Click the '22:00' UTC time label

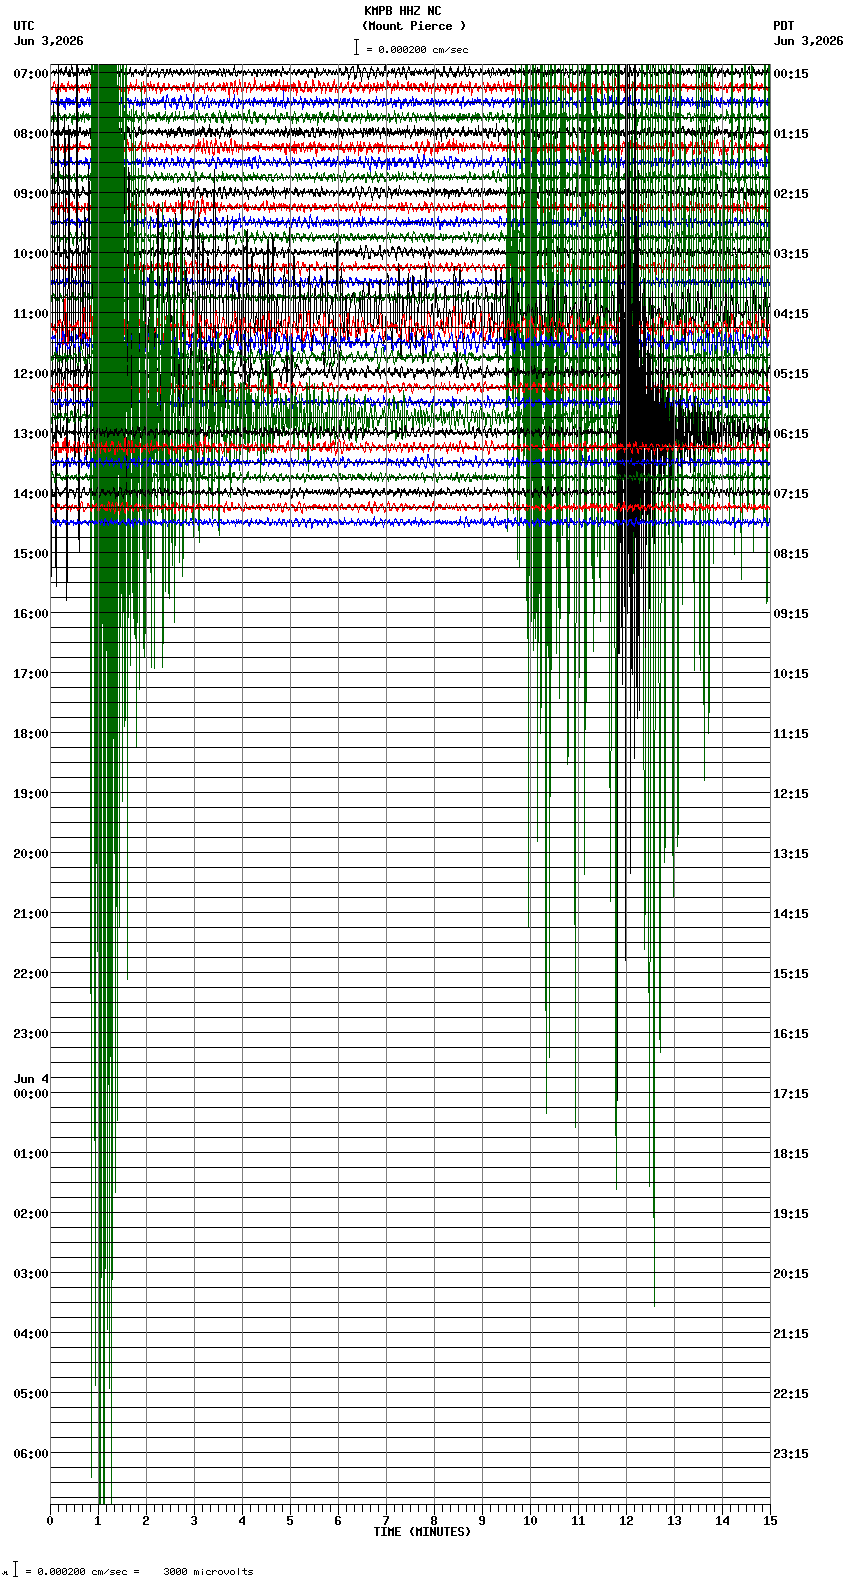(x=31, y=974)
